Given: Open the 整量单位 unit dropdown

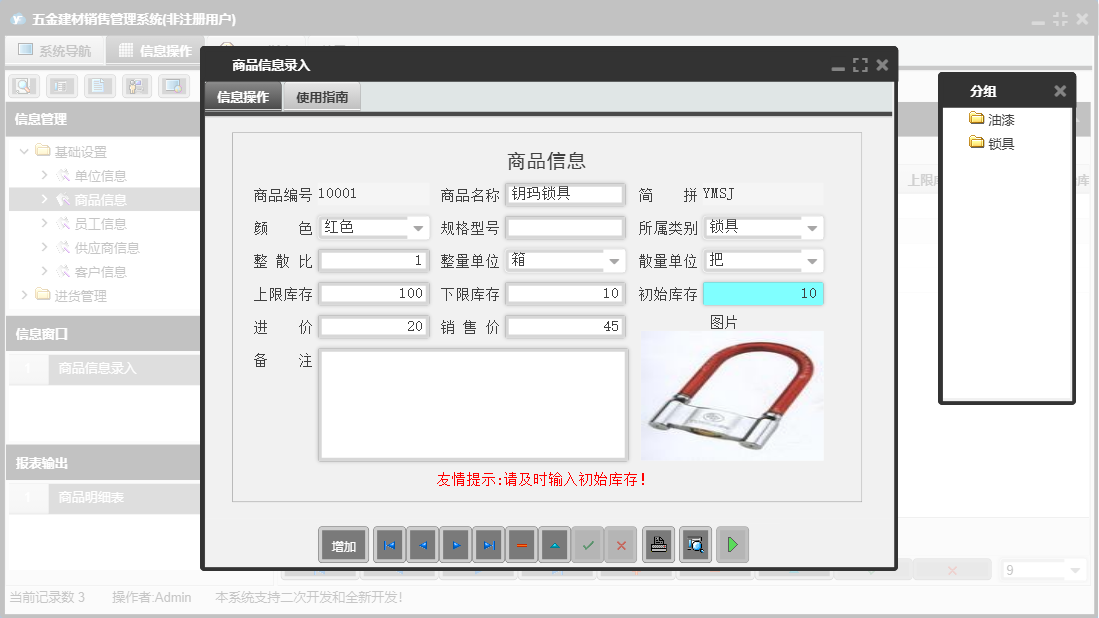Looking at the screenshot, I should (616, 260).
